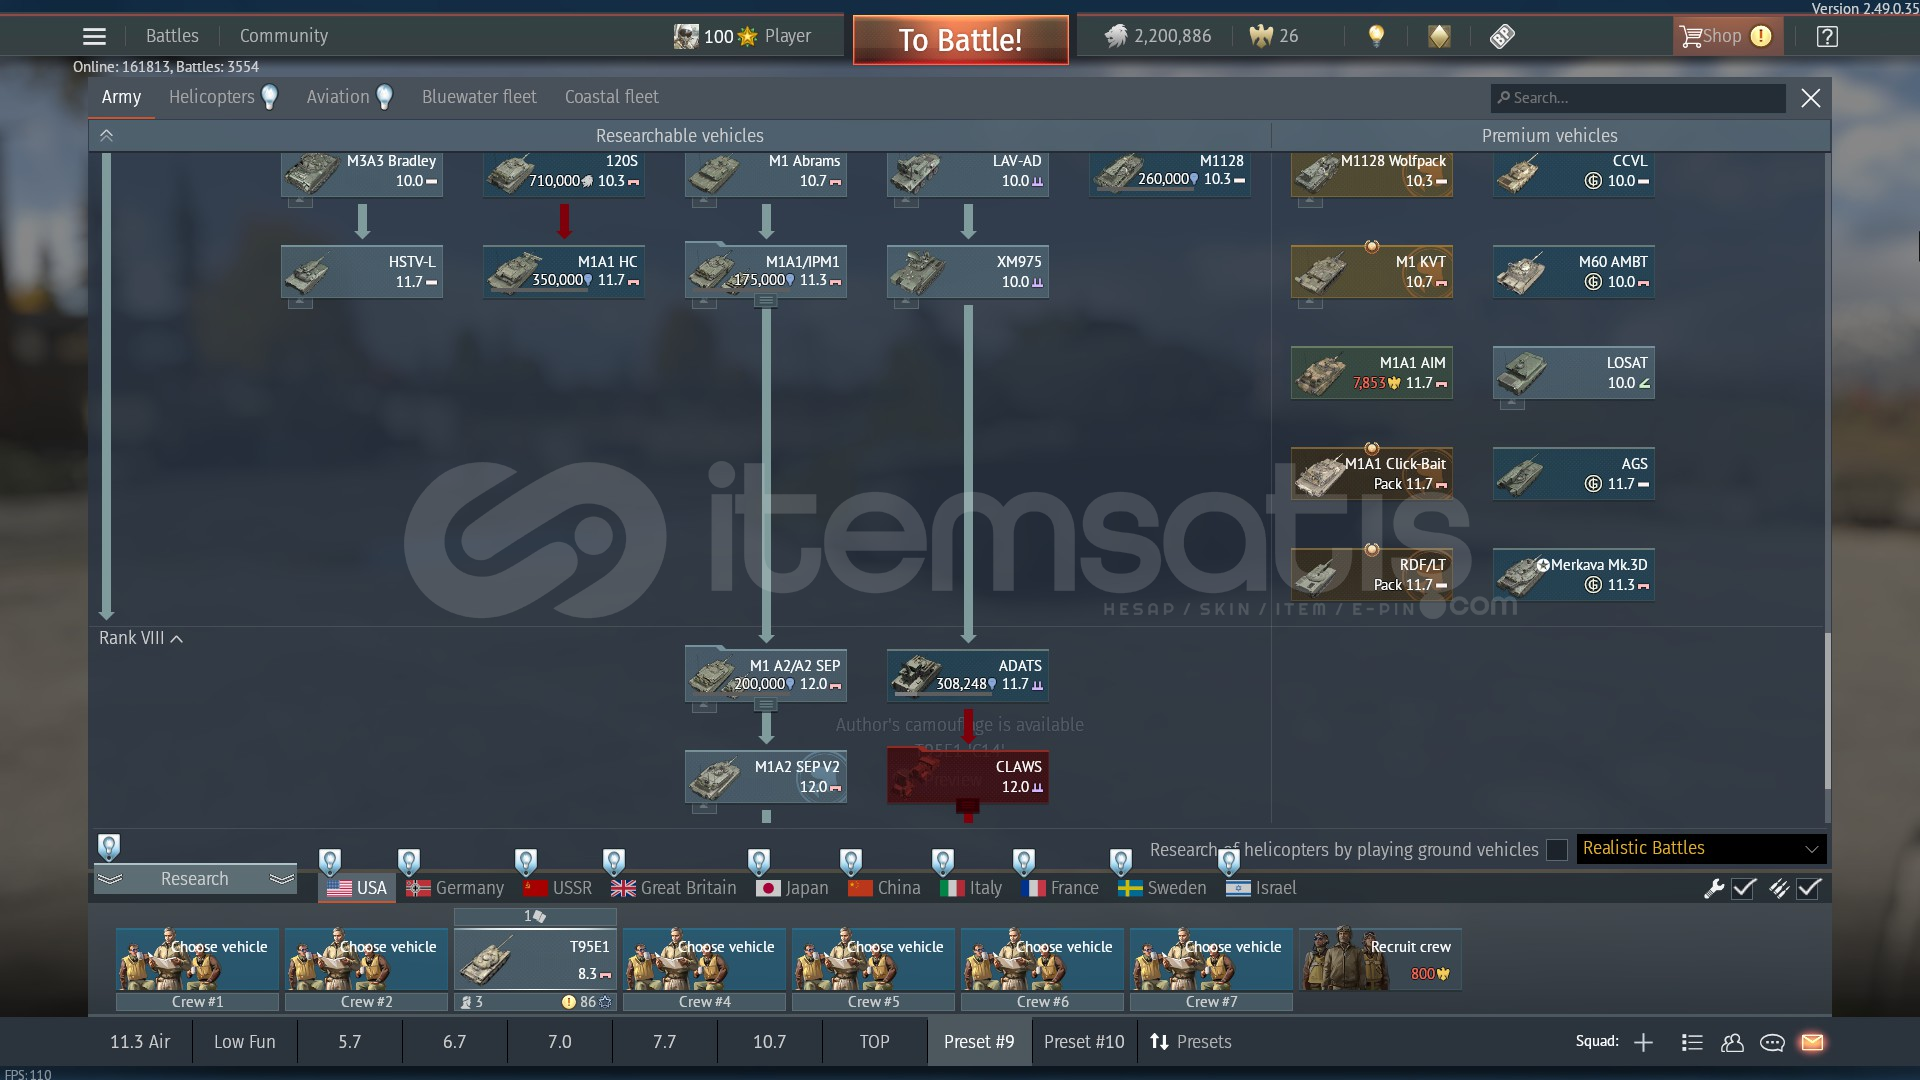Viewport: 1920px width, 1080px height.
Task: Open the chat bubble icon
Action: [x=1772, y=1042]
